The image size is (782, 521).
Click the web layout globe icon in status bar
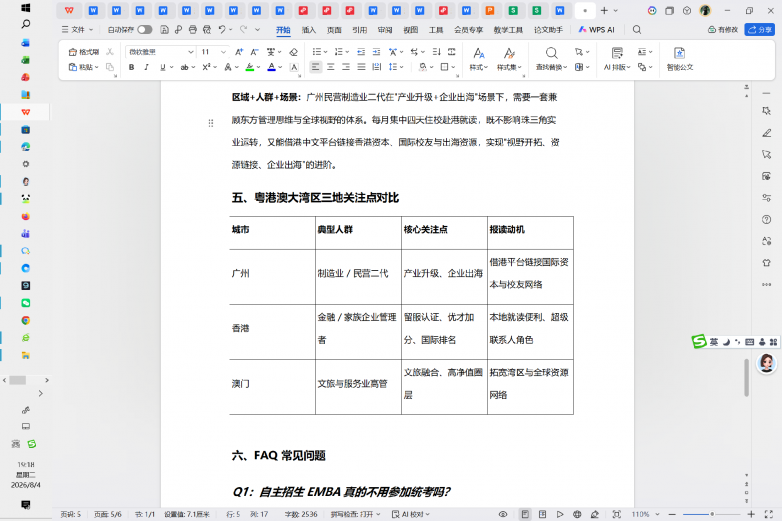coord(577,514)
